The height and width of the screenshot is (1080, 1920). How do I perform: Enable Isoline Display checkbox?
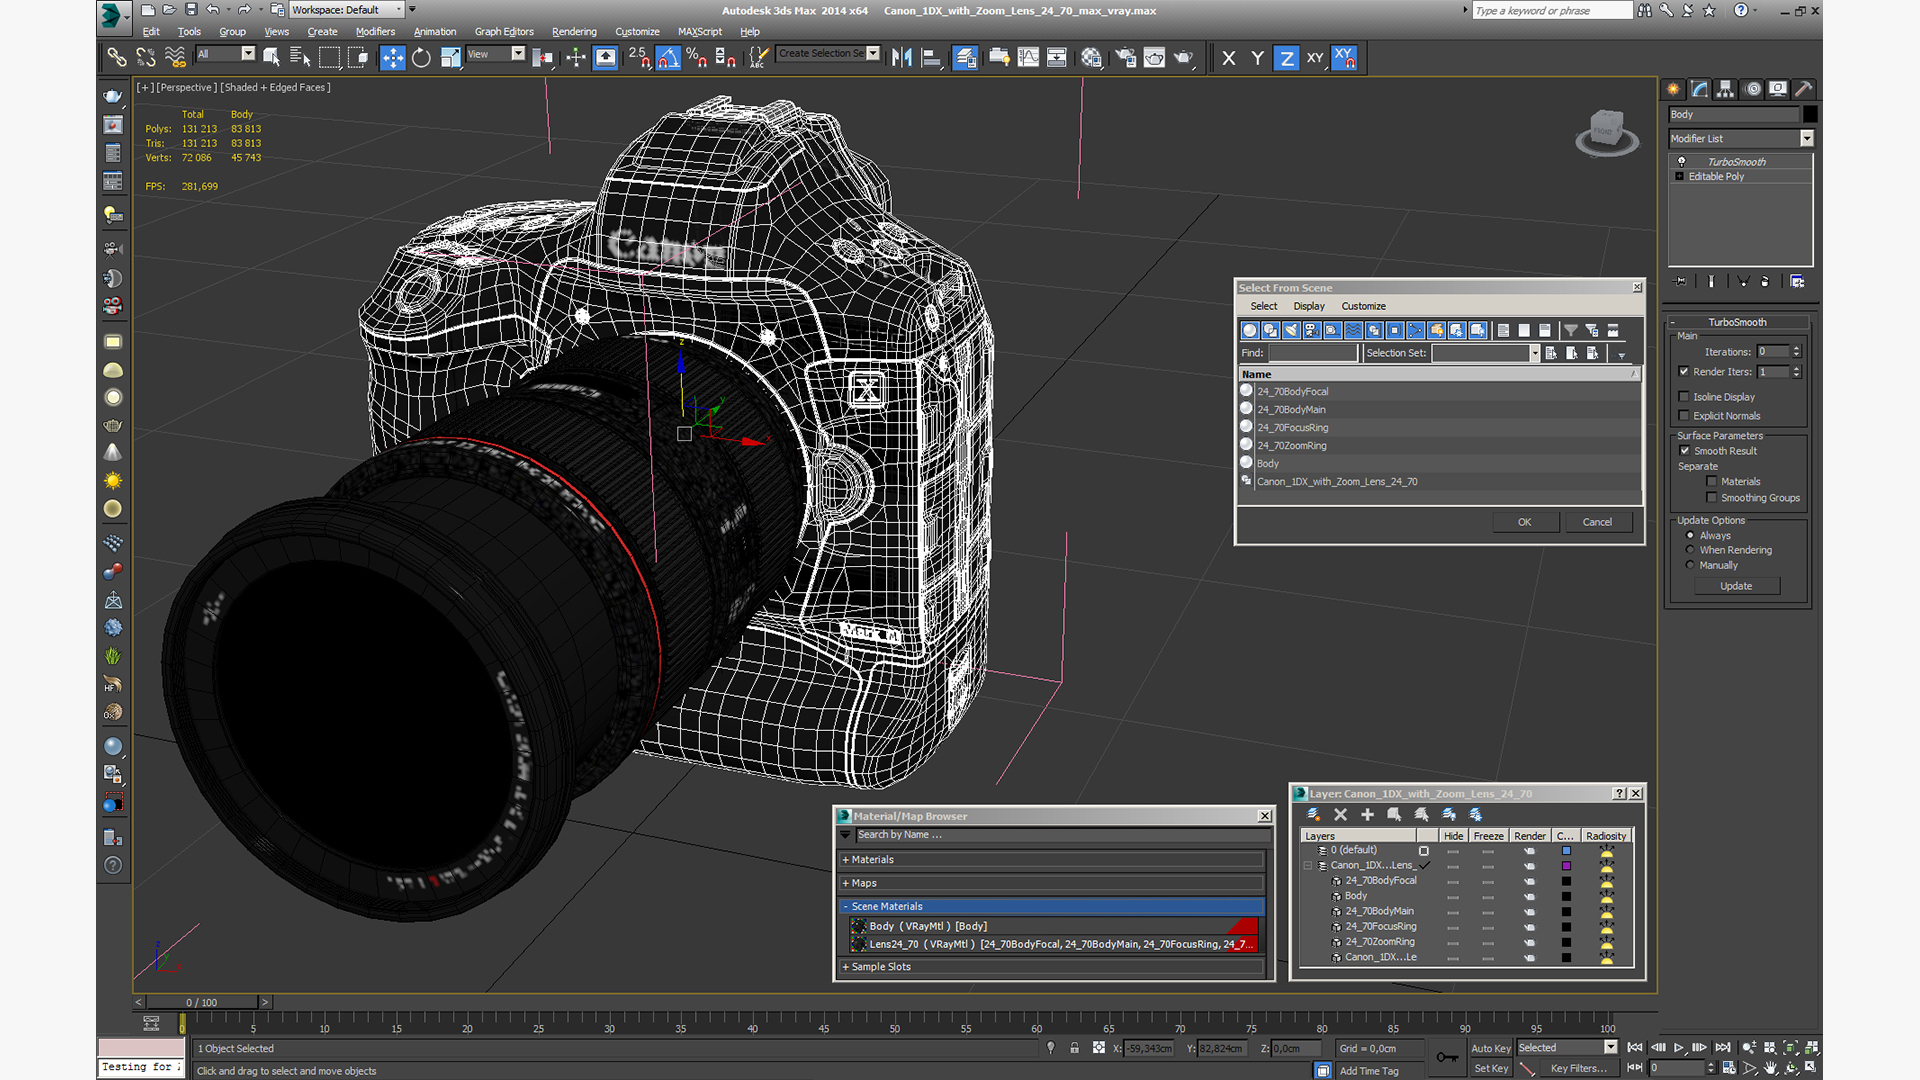pyautogui.click(x=1684, y=396)
